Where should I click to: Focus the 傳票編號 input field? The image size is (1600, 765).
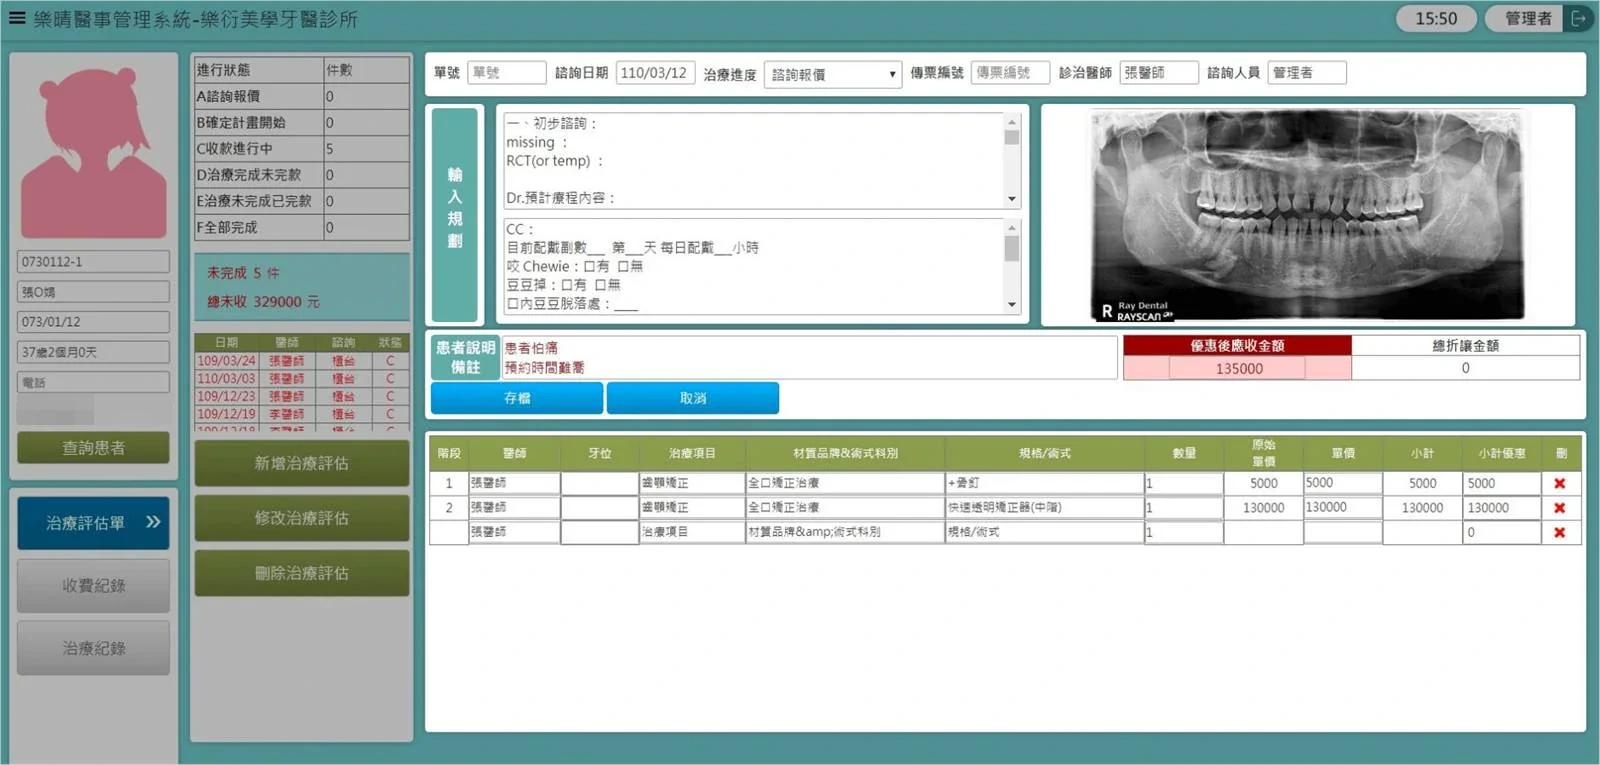click(x=1010, y=73)
